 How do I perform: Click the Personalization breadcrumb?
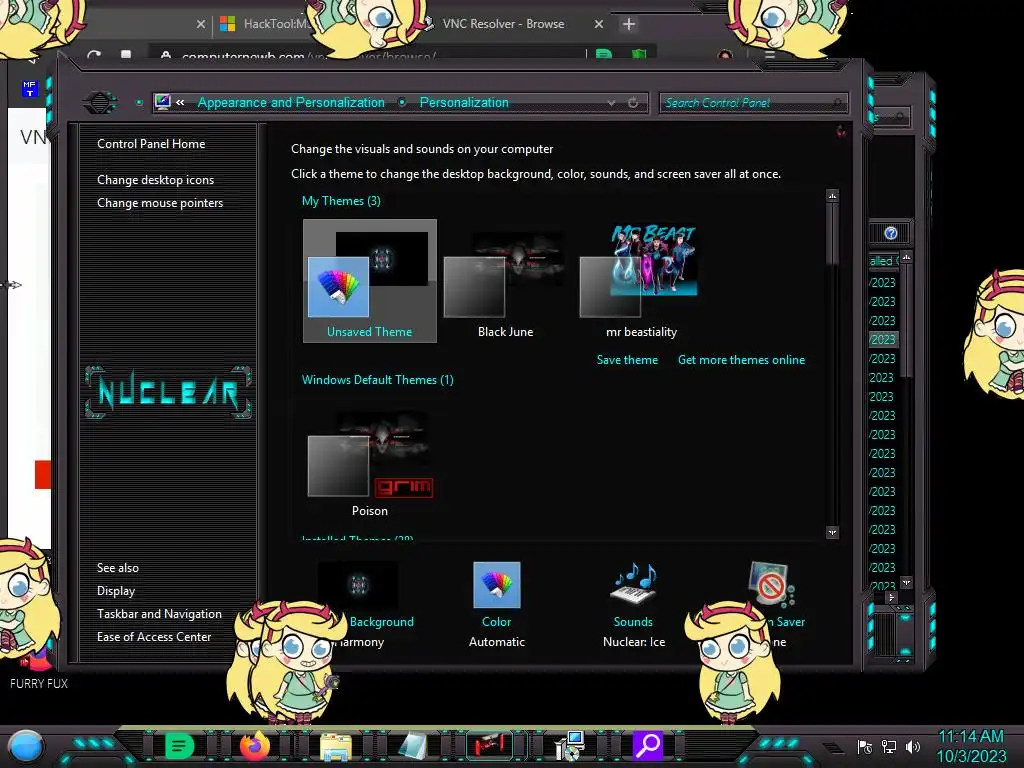[x=464, y=103]
